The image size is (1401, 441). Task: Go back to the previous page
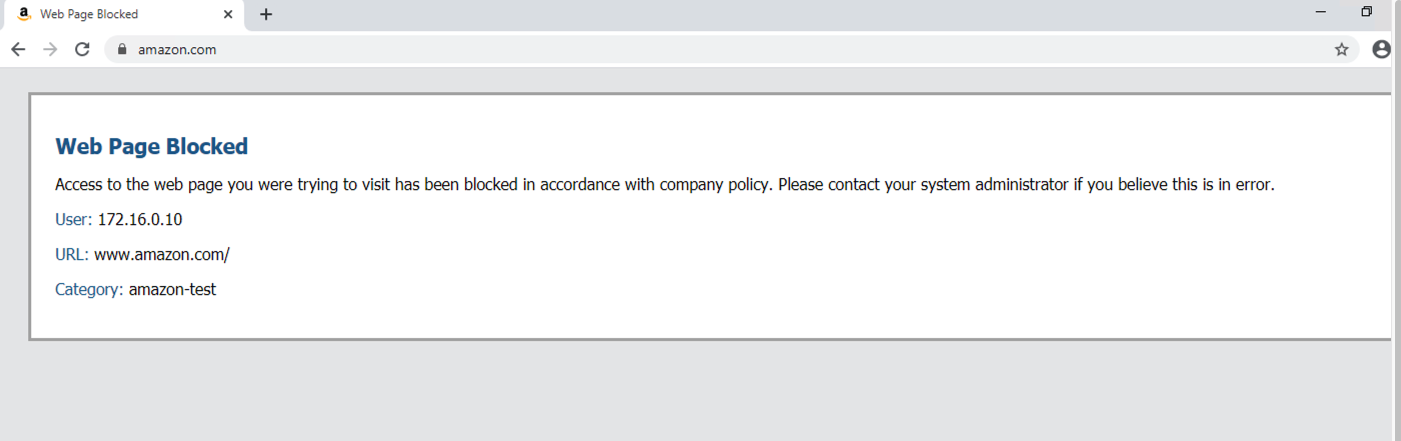(x=18, y=49)
